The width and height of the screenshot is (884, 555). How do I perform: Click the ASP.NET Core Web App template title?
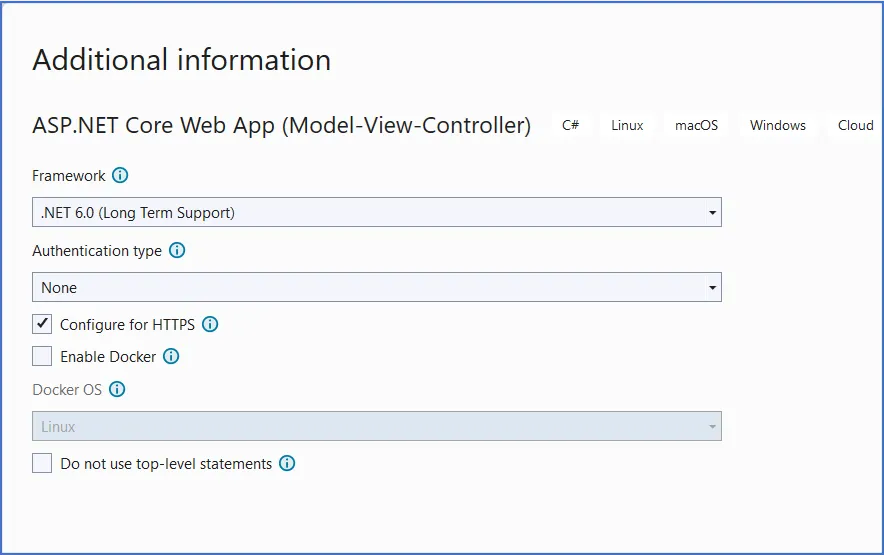(281, 125)
